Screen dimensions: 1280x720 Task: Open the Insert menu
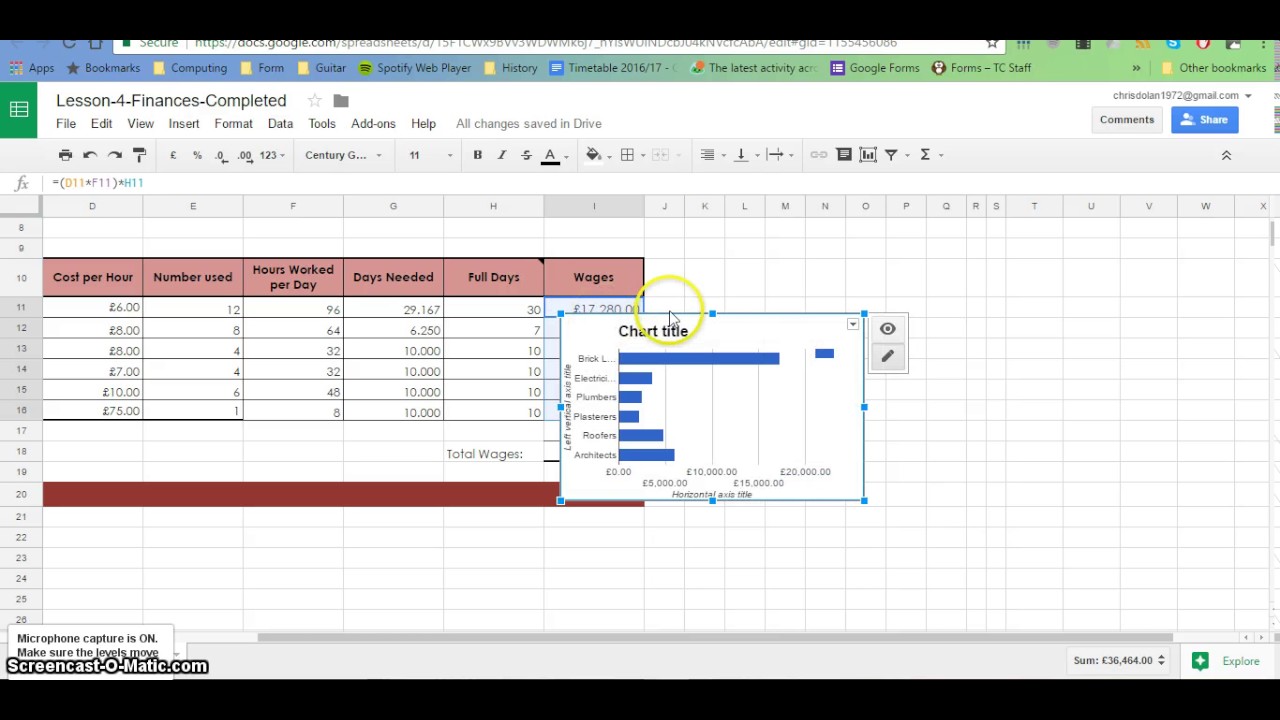tap(184, 124)
